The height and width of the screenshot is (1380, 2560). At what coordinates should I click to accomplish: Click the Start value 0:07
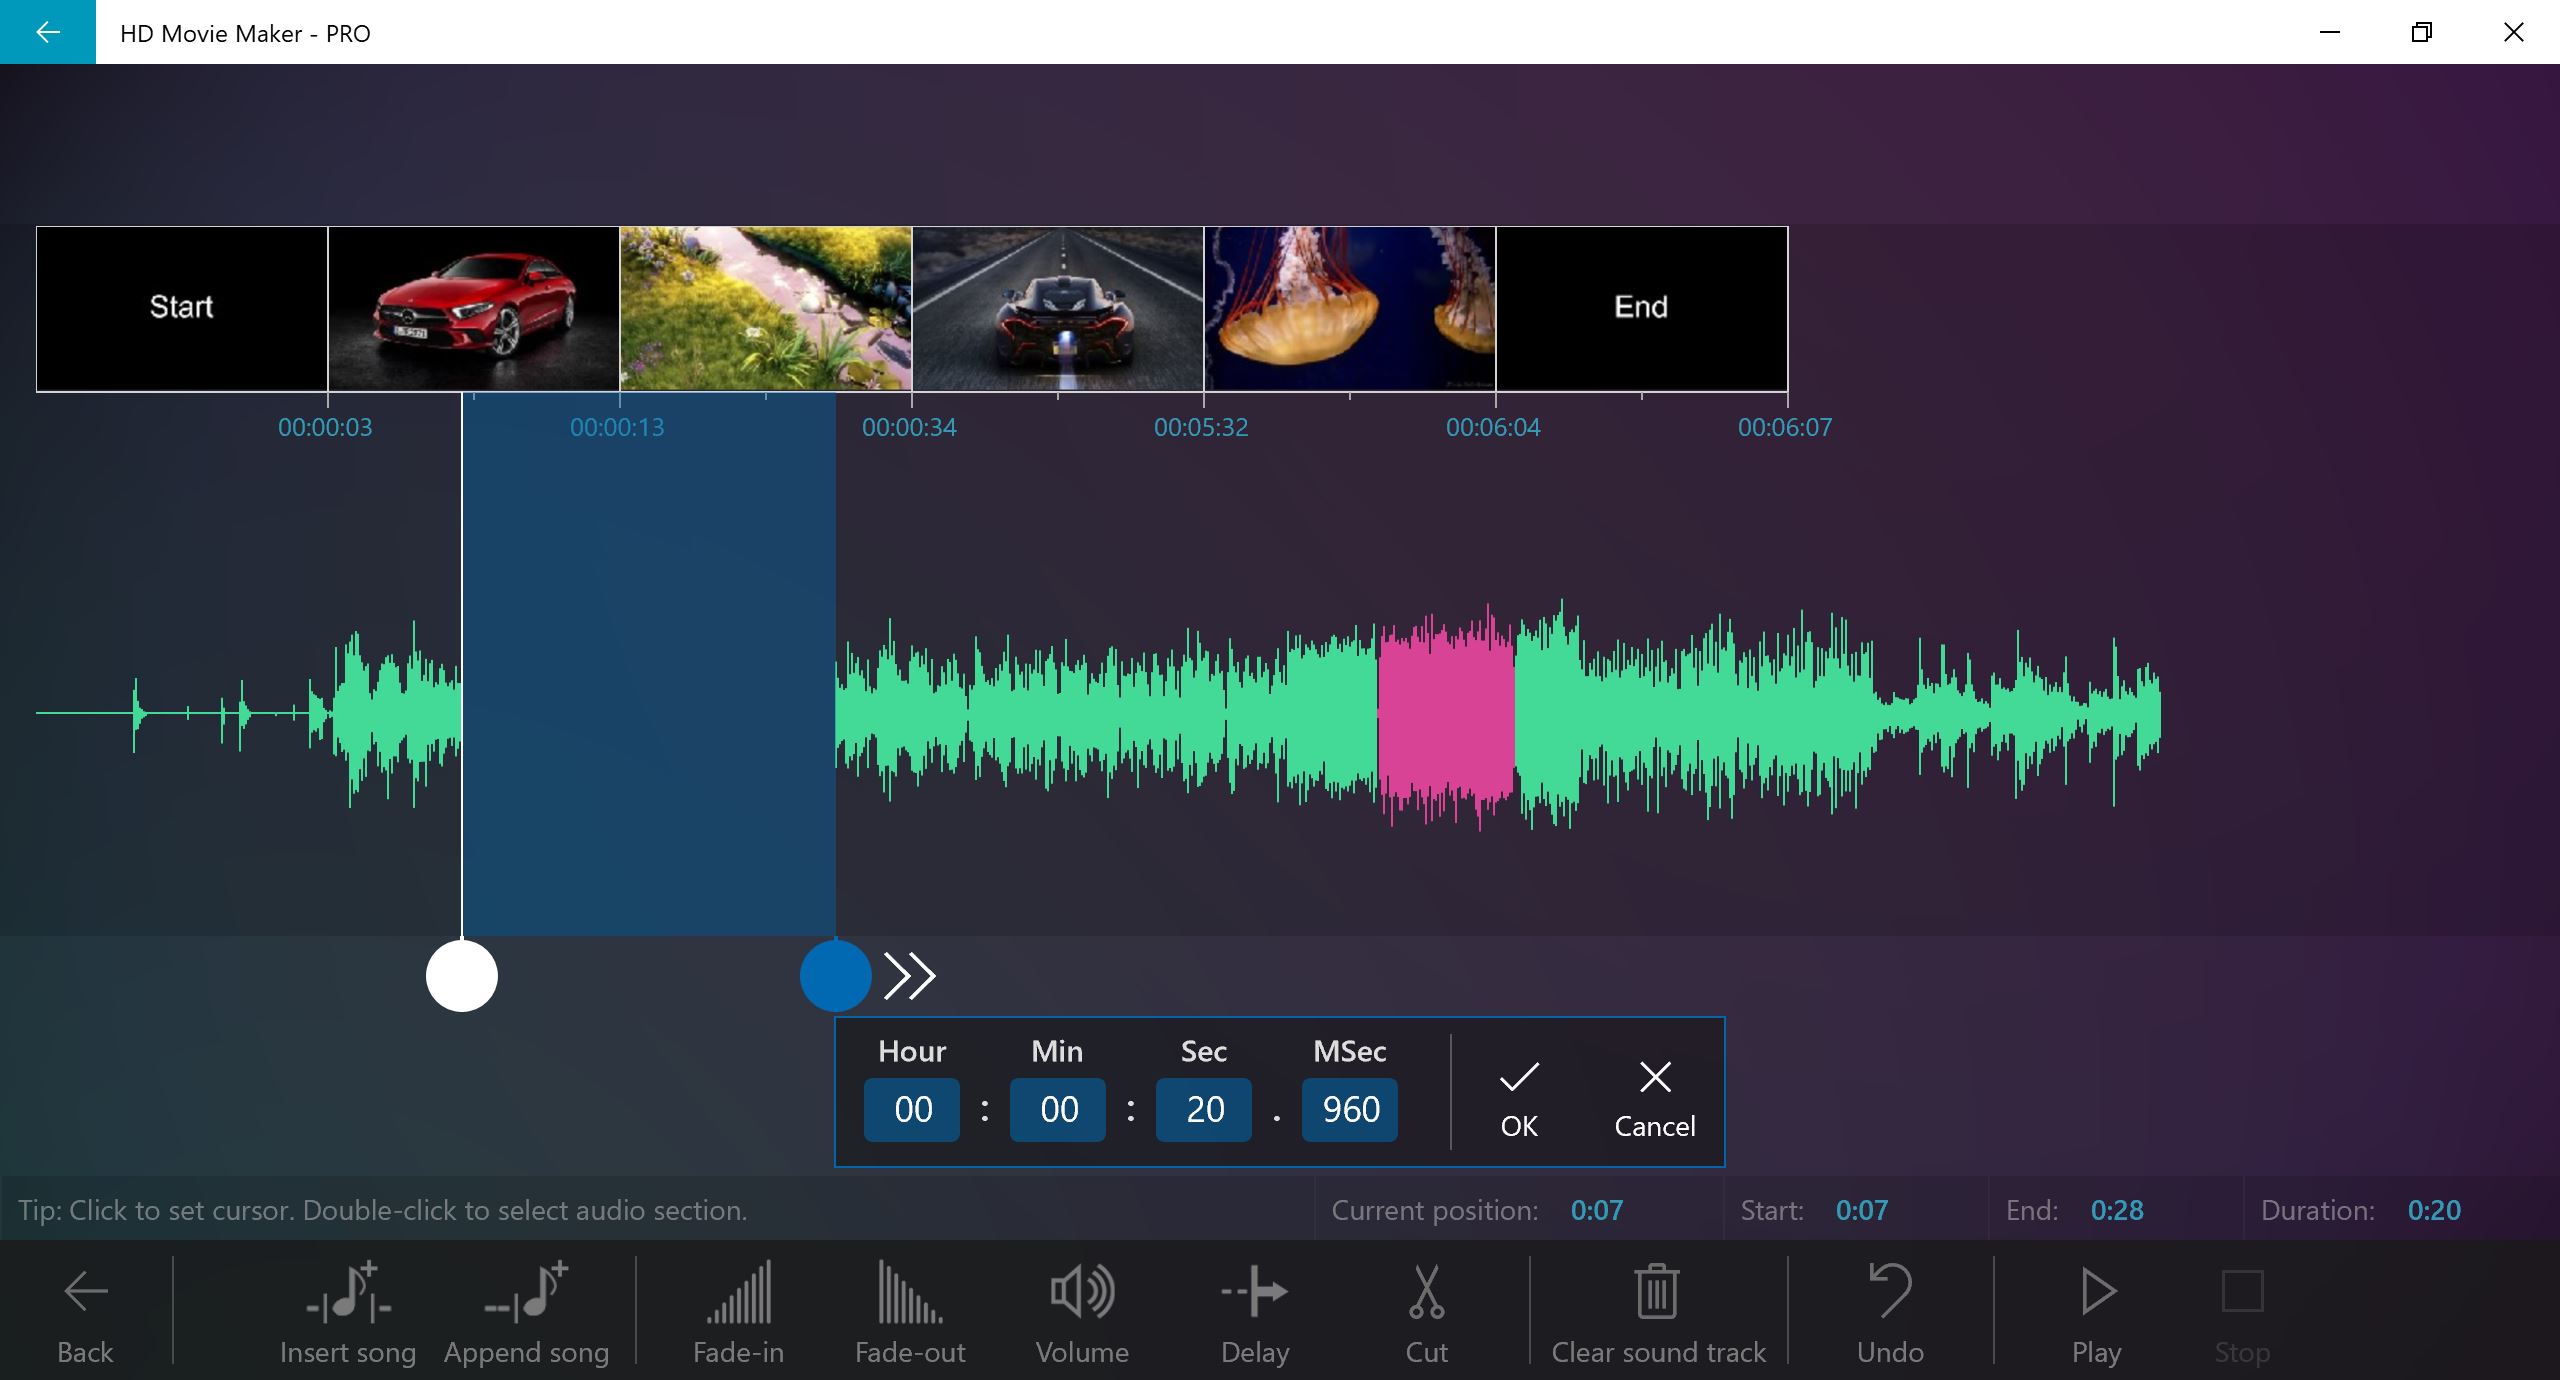pos(1862,1211)
